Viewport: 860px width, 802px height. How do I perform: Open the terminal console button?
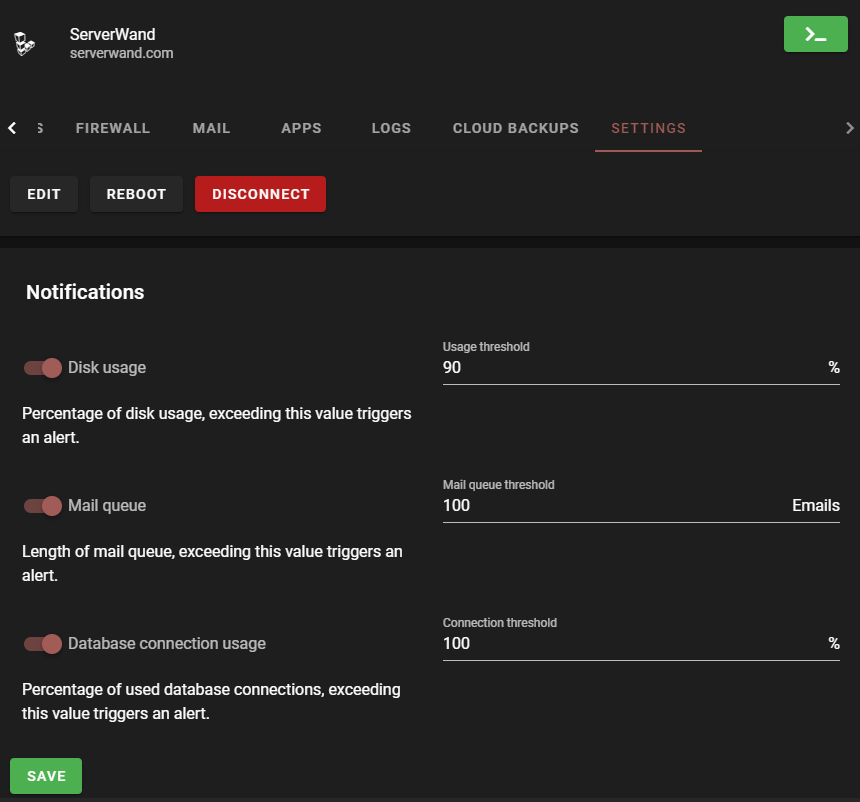point(815,34)
